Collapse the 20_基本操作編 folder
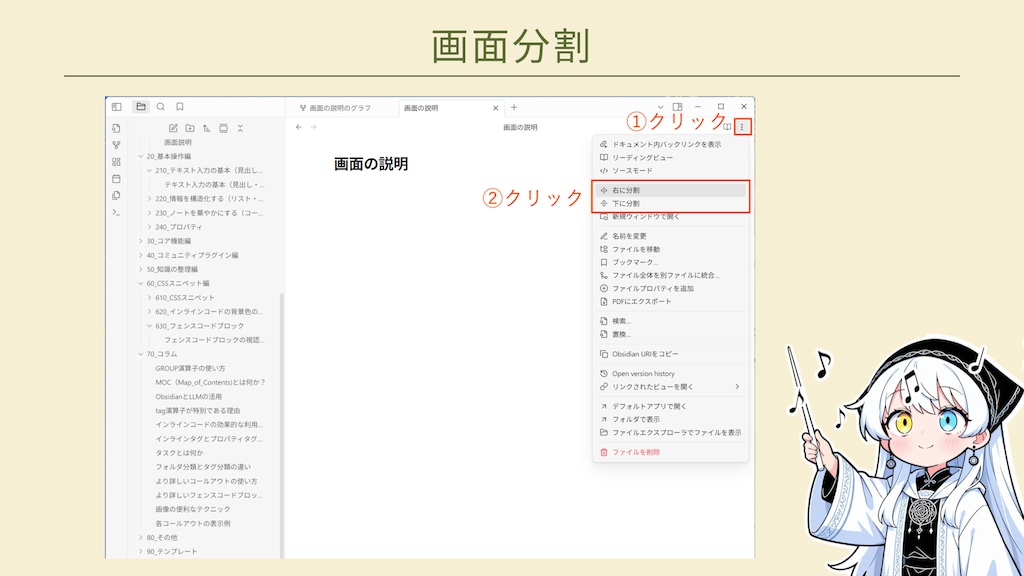Image resolution: width=1024 pixels, height=576 pixels. [141, 157]
